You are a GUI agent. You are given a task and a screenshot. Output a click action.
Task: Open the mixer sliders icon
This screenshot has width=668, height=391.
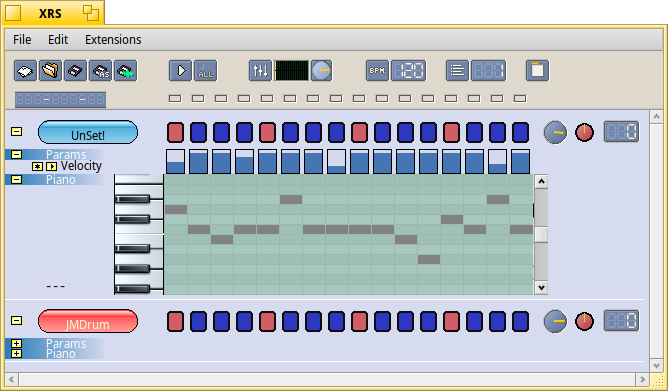(260, 71)
